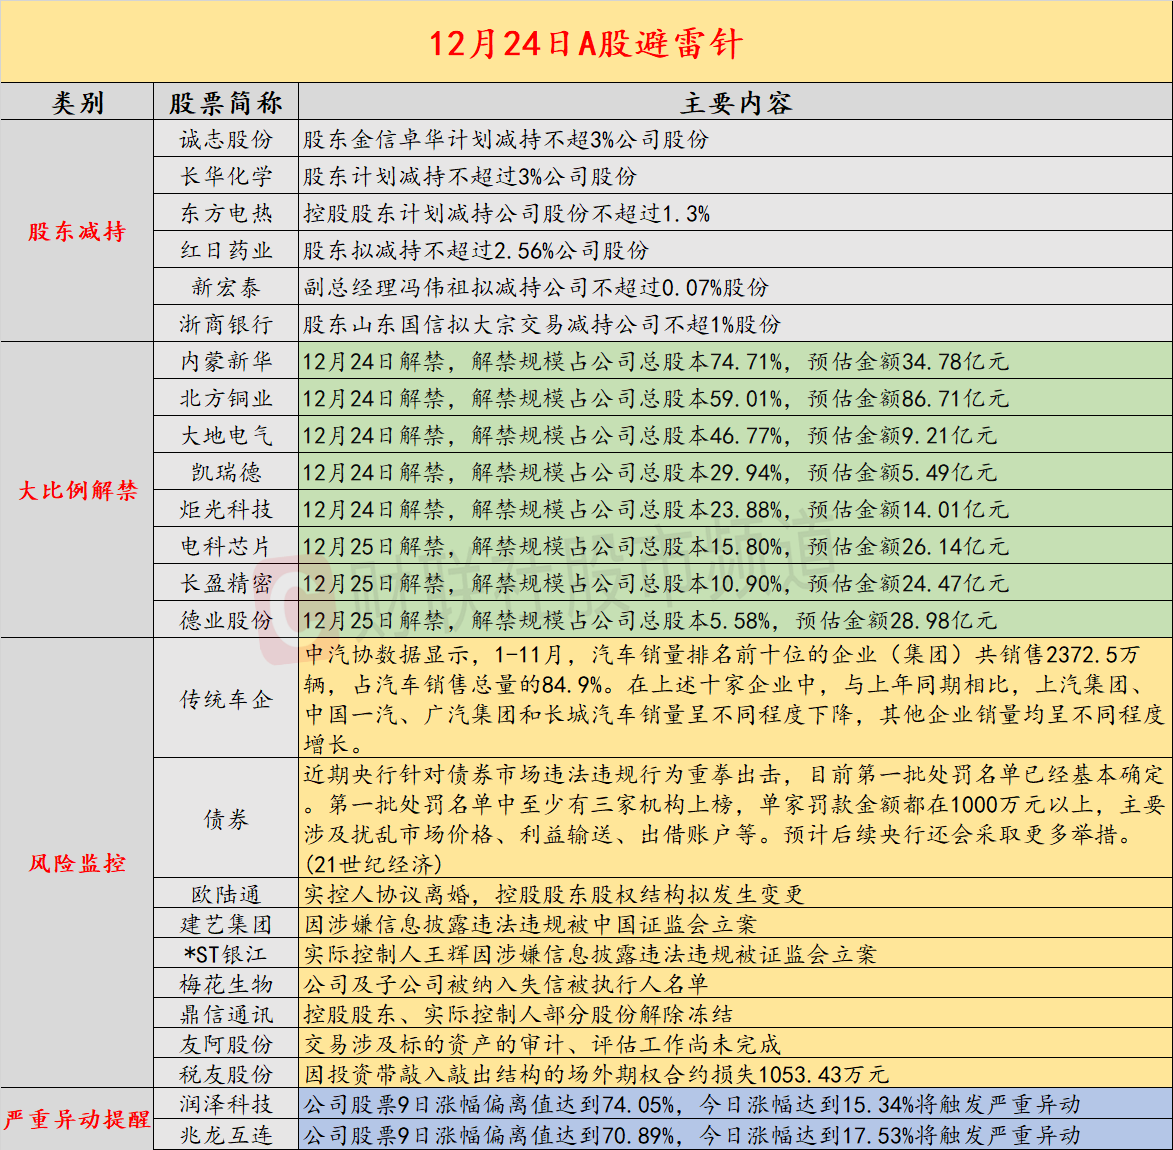Click the title 12月24日A股避雷针
Image resolution: width=1173 pixels, height=1150 pixels.
[x=586, y=43]
